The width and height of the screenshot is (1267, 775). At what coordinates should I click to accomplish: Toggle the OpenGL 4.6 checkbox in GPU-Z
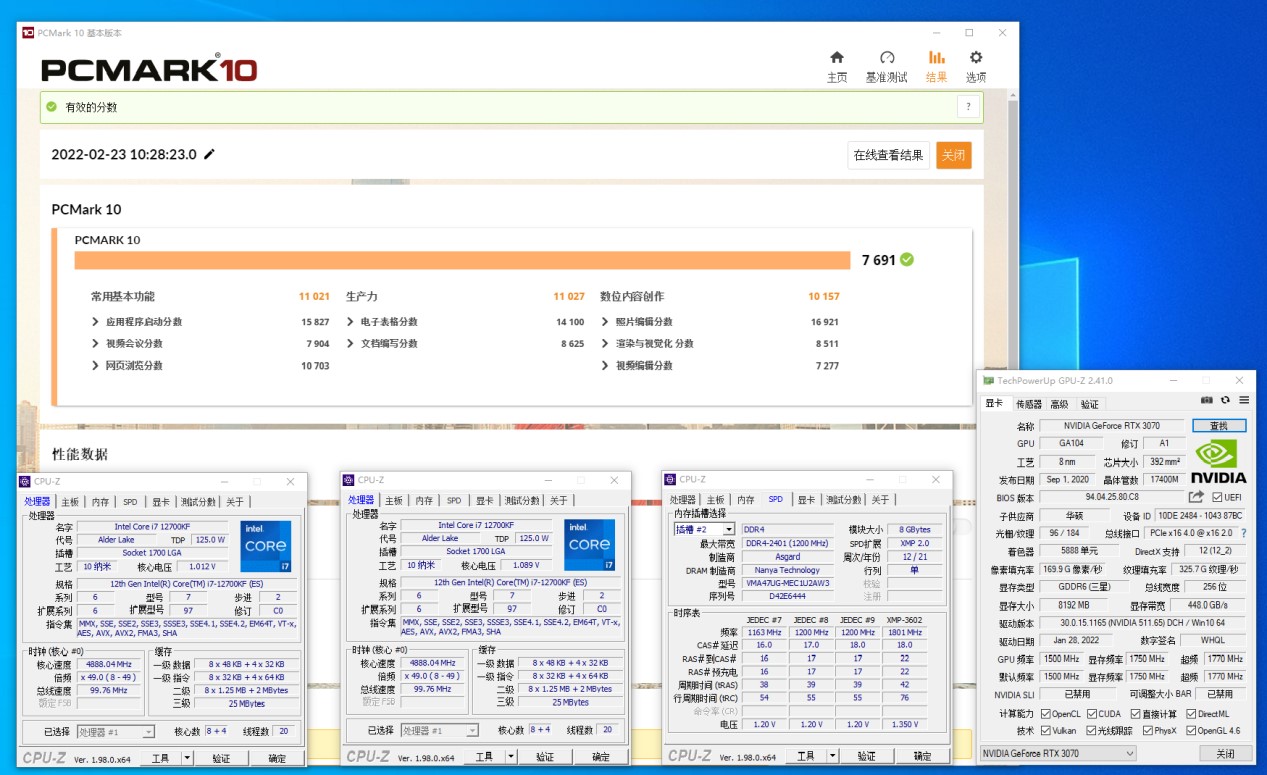tap(1191, 731)
